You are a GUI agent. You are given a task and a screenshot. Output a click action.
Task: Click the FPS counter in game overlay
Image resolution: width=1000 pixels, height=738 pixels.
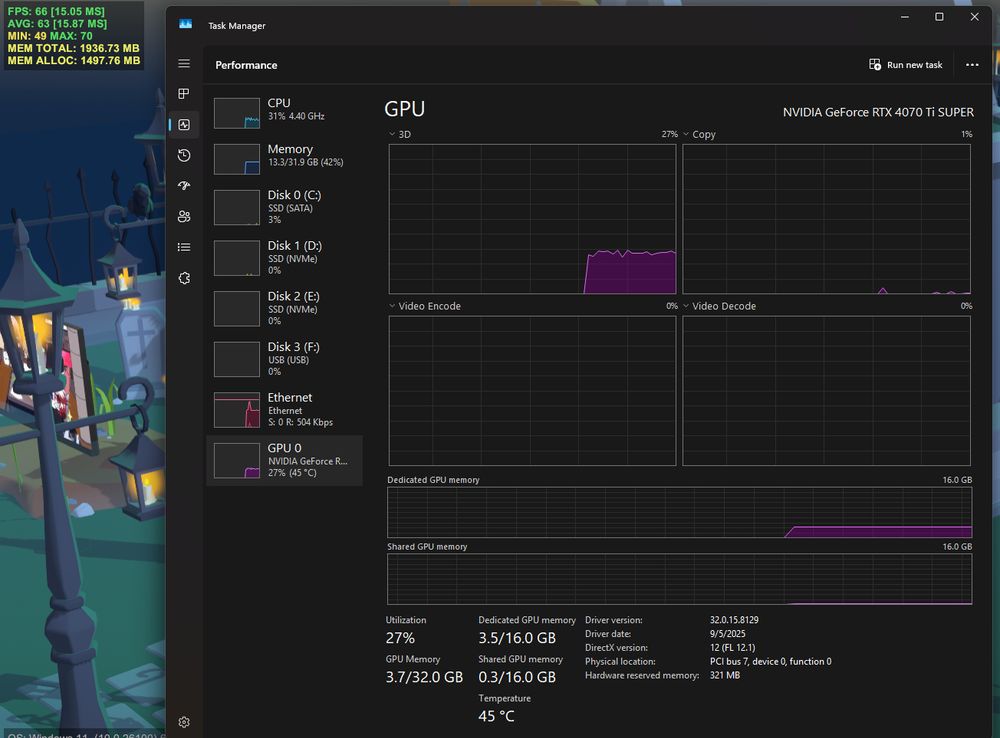[56, 11]
